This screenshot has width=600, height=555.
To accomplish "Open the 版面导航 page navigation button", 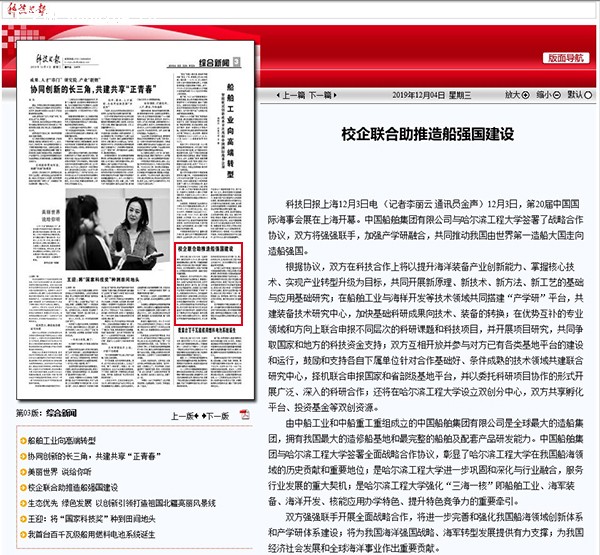I will click(566, 58).
